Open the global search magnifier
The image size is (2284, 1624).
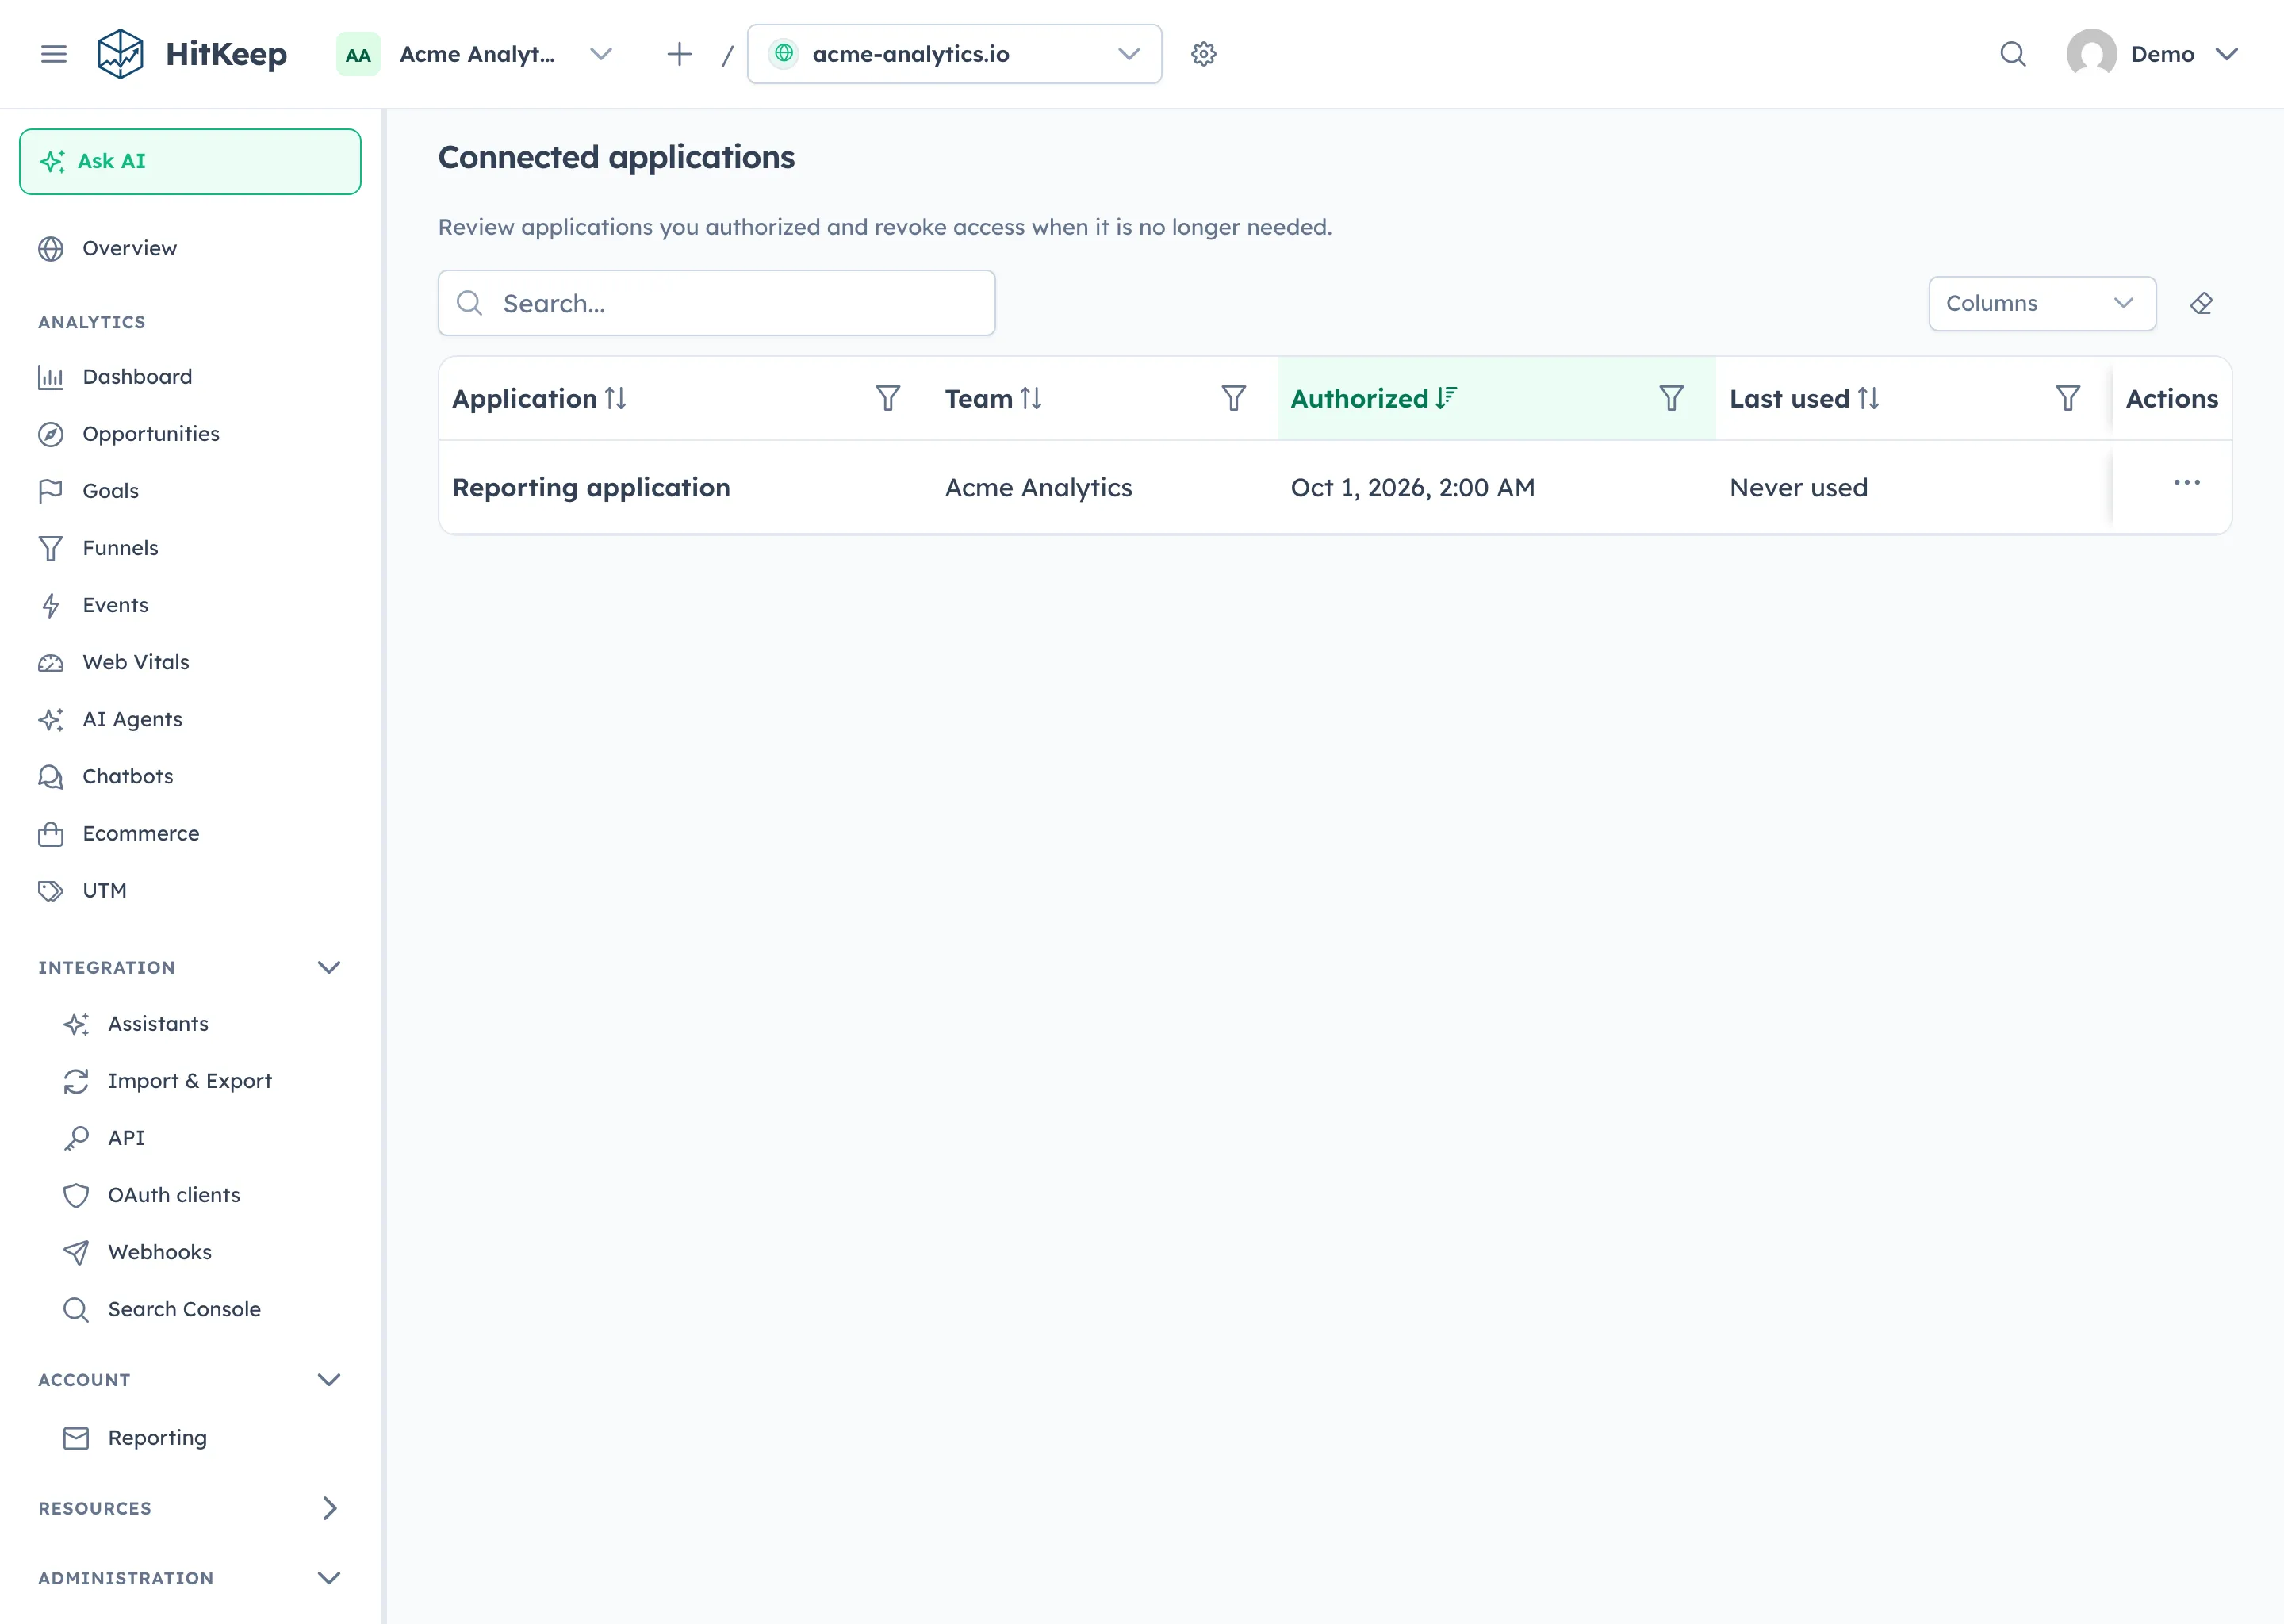(x=2013, y=54)
